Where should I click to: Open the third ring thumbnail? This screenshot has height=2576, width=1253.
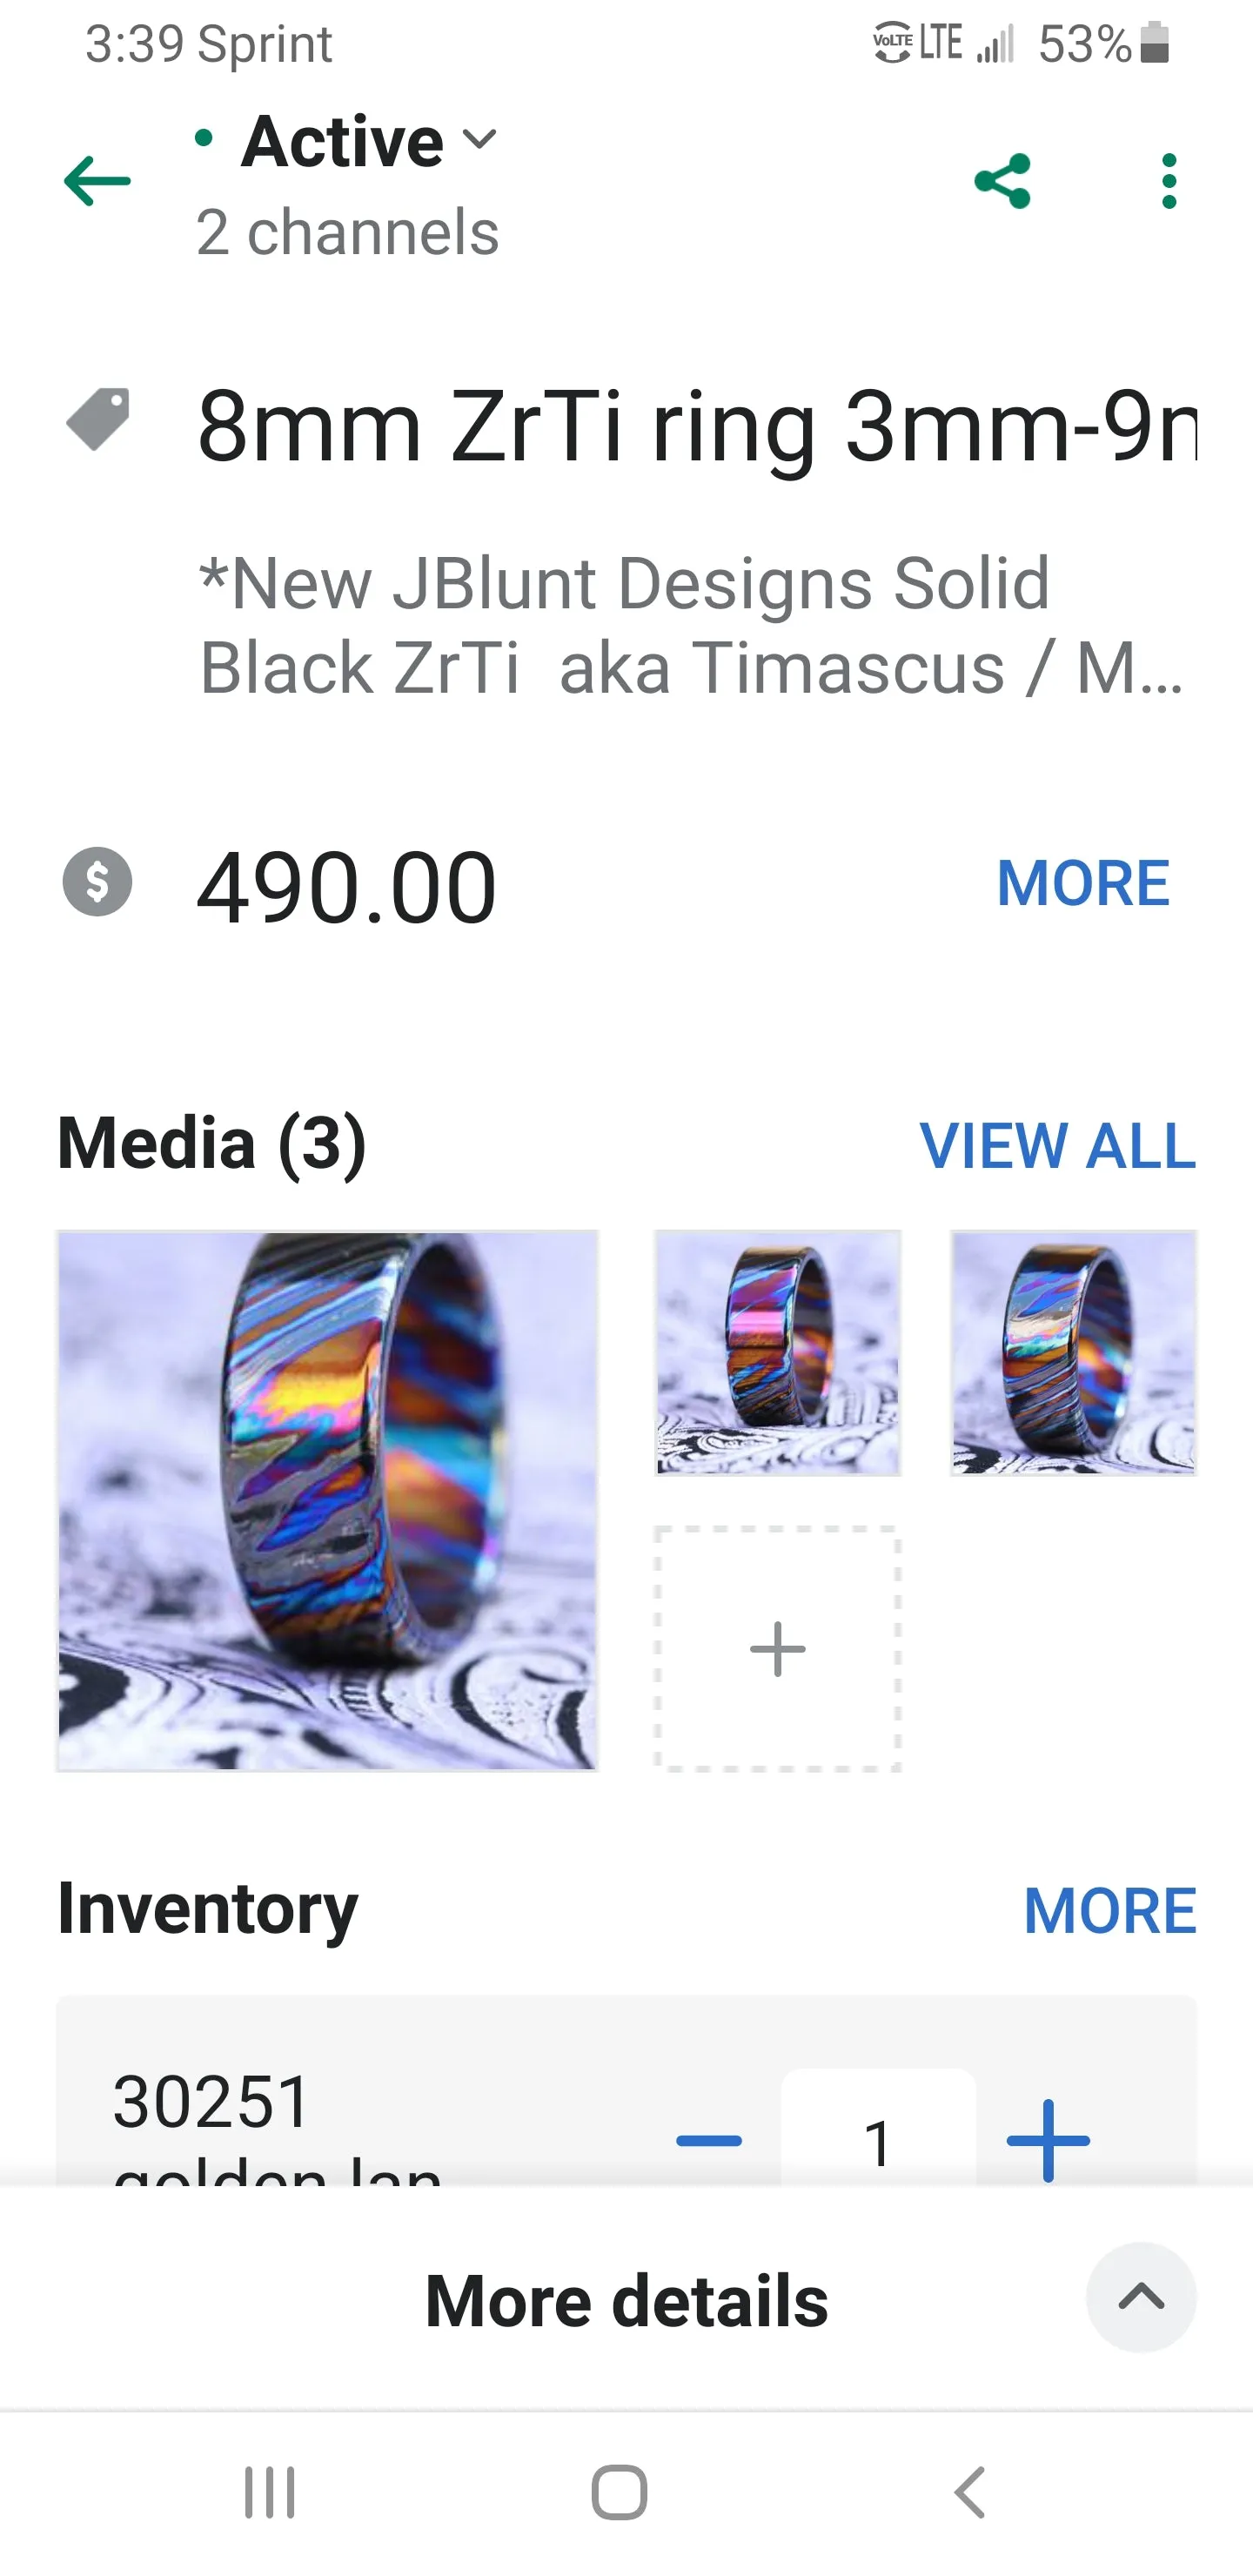(x=1073, y=1352)
